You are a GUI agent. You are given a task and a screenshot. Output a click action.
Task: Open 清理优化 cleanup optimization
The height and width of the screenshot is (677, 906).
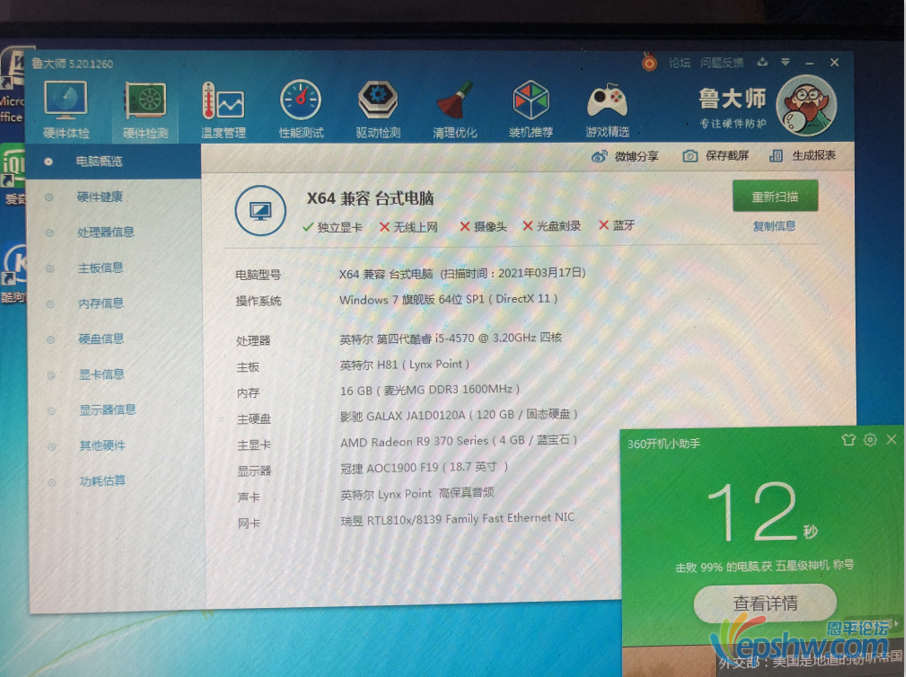455,110
